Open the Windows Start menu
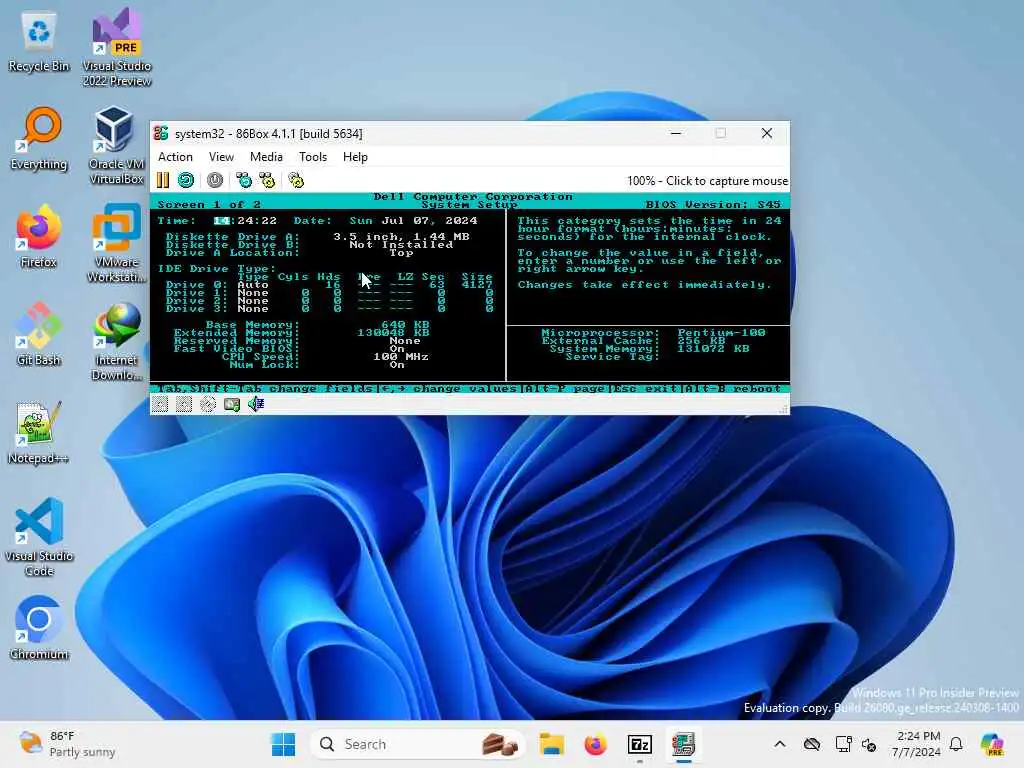 [x=283, y=744]
